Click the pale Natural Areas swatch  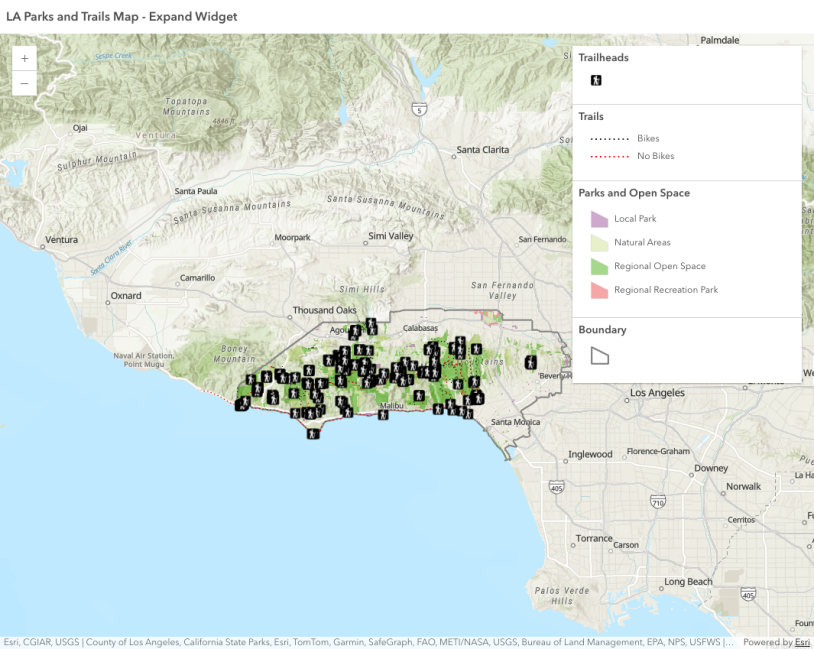(x=599, y=243)
